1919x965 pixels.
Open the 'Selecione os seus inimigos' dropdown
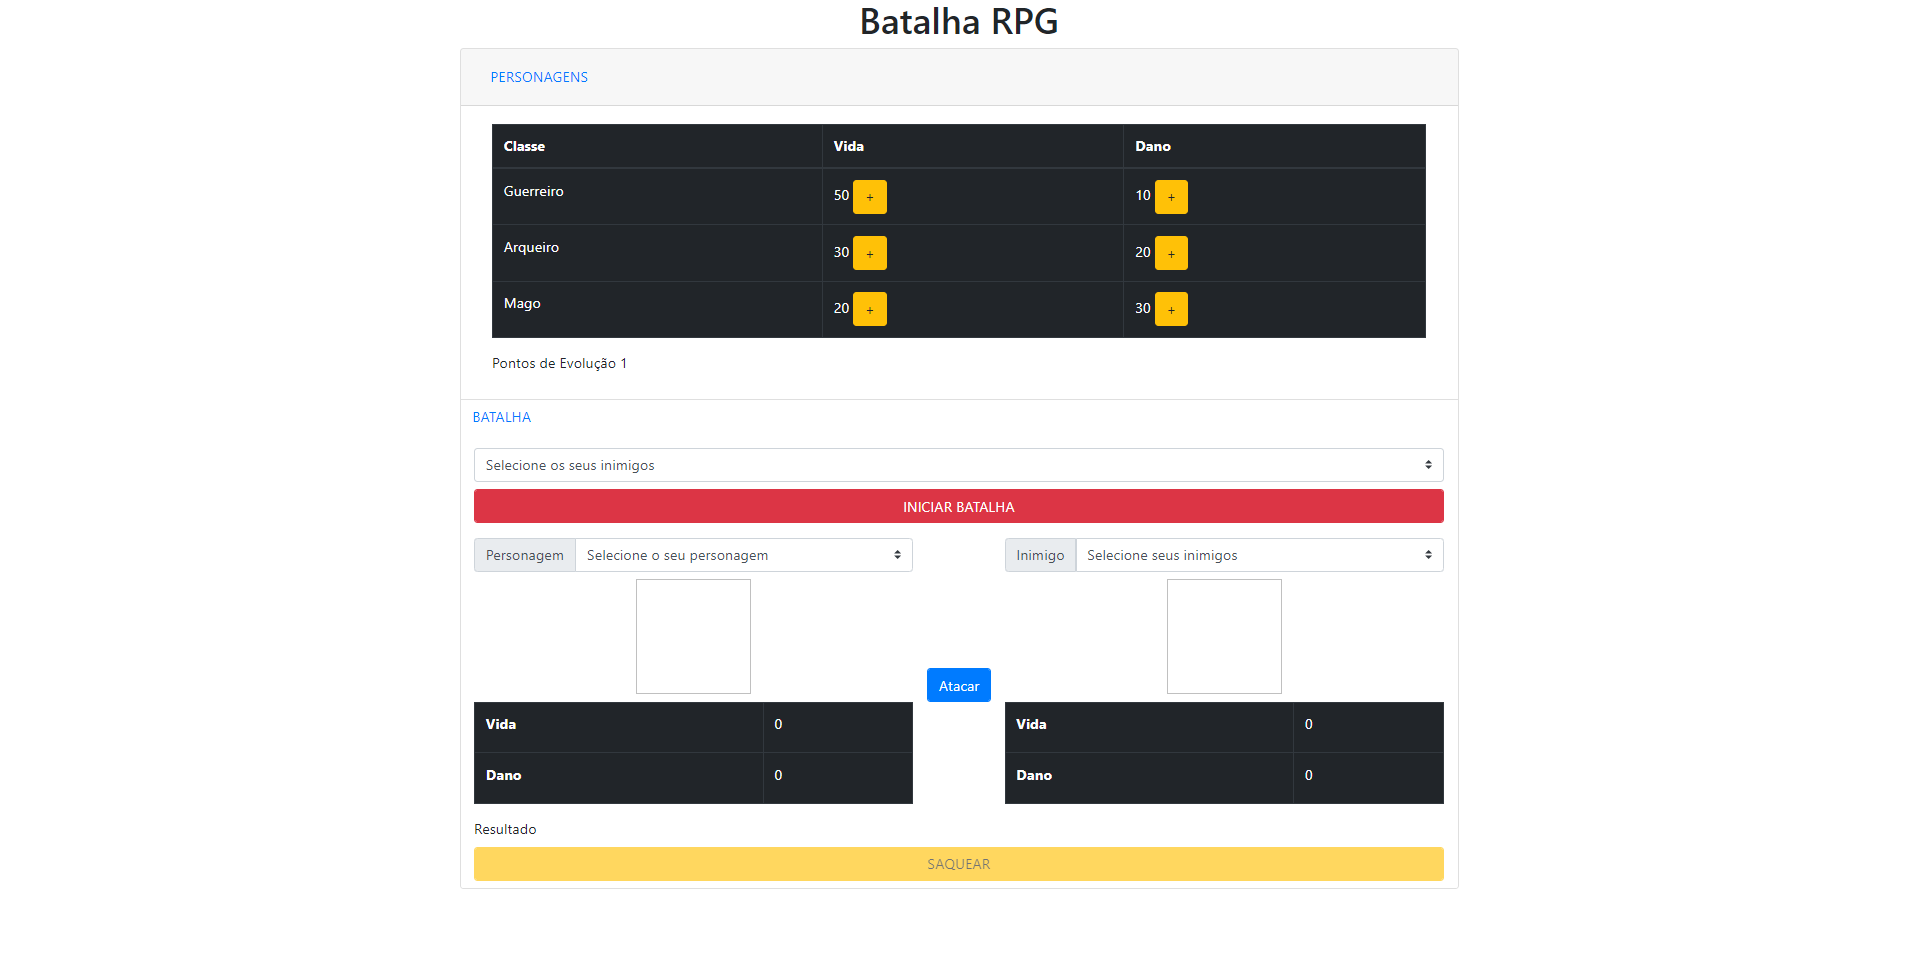(x=958, y=465)
